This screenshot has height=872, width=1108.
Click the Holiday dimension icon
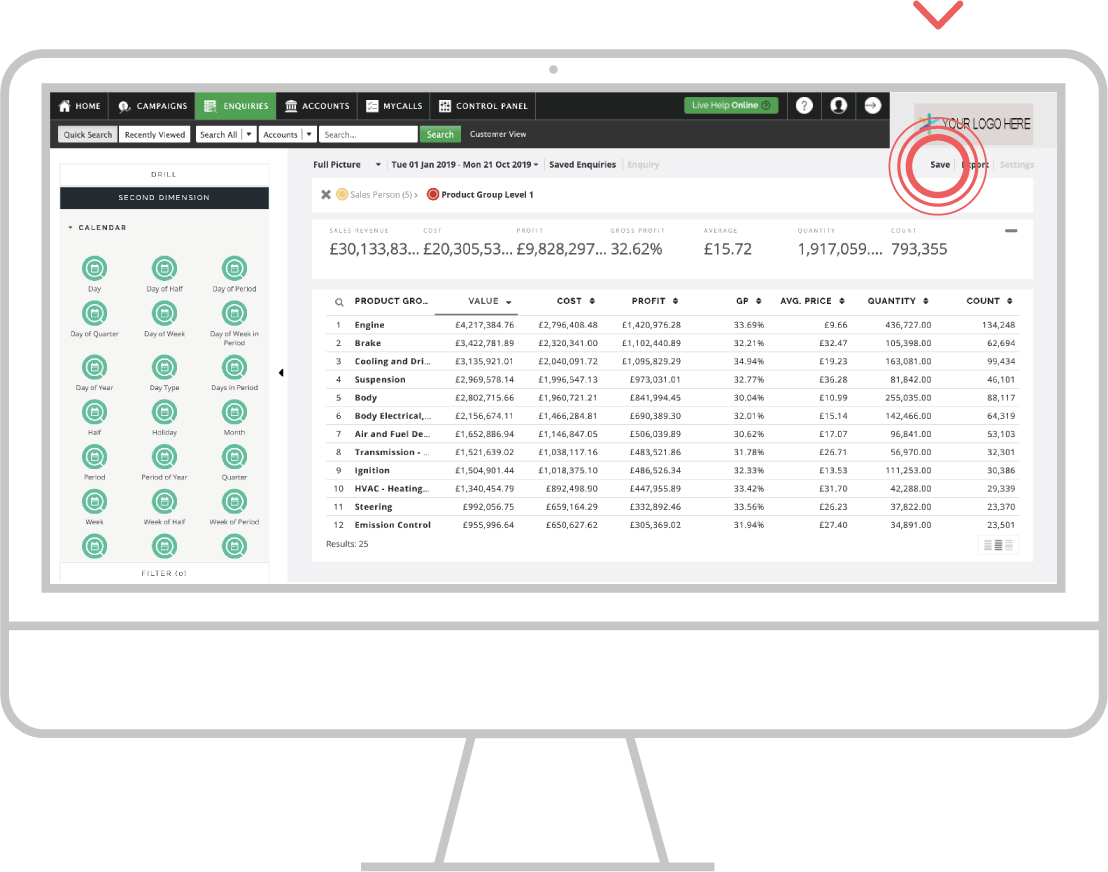point(164,412)
